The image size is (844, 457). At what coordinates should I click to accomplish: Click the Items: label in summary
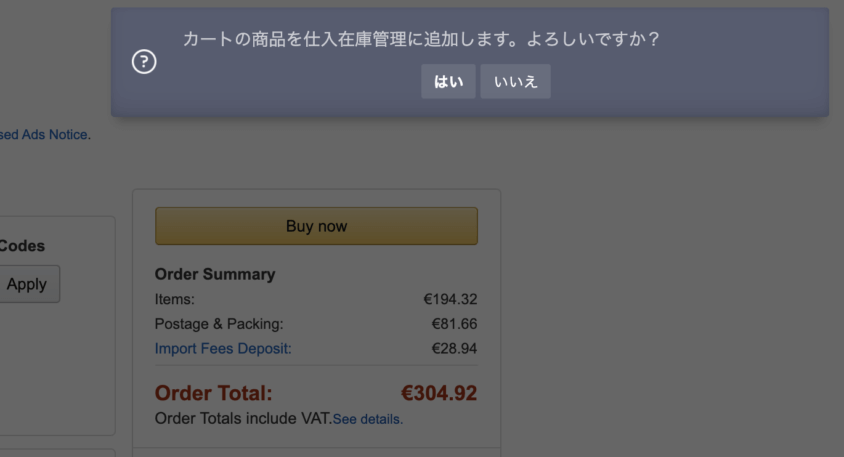[x=174, y=299]
